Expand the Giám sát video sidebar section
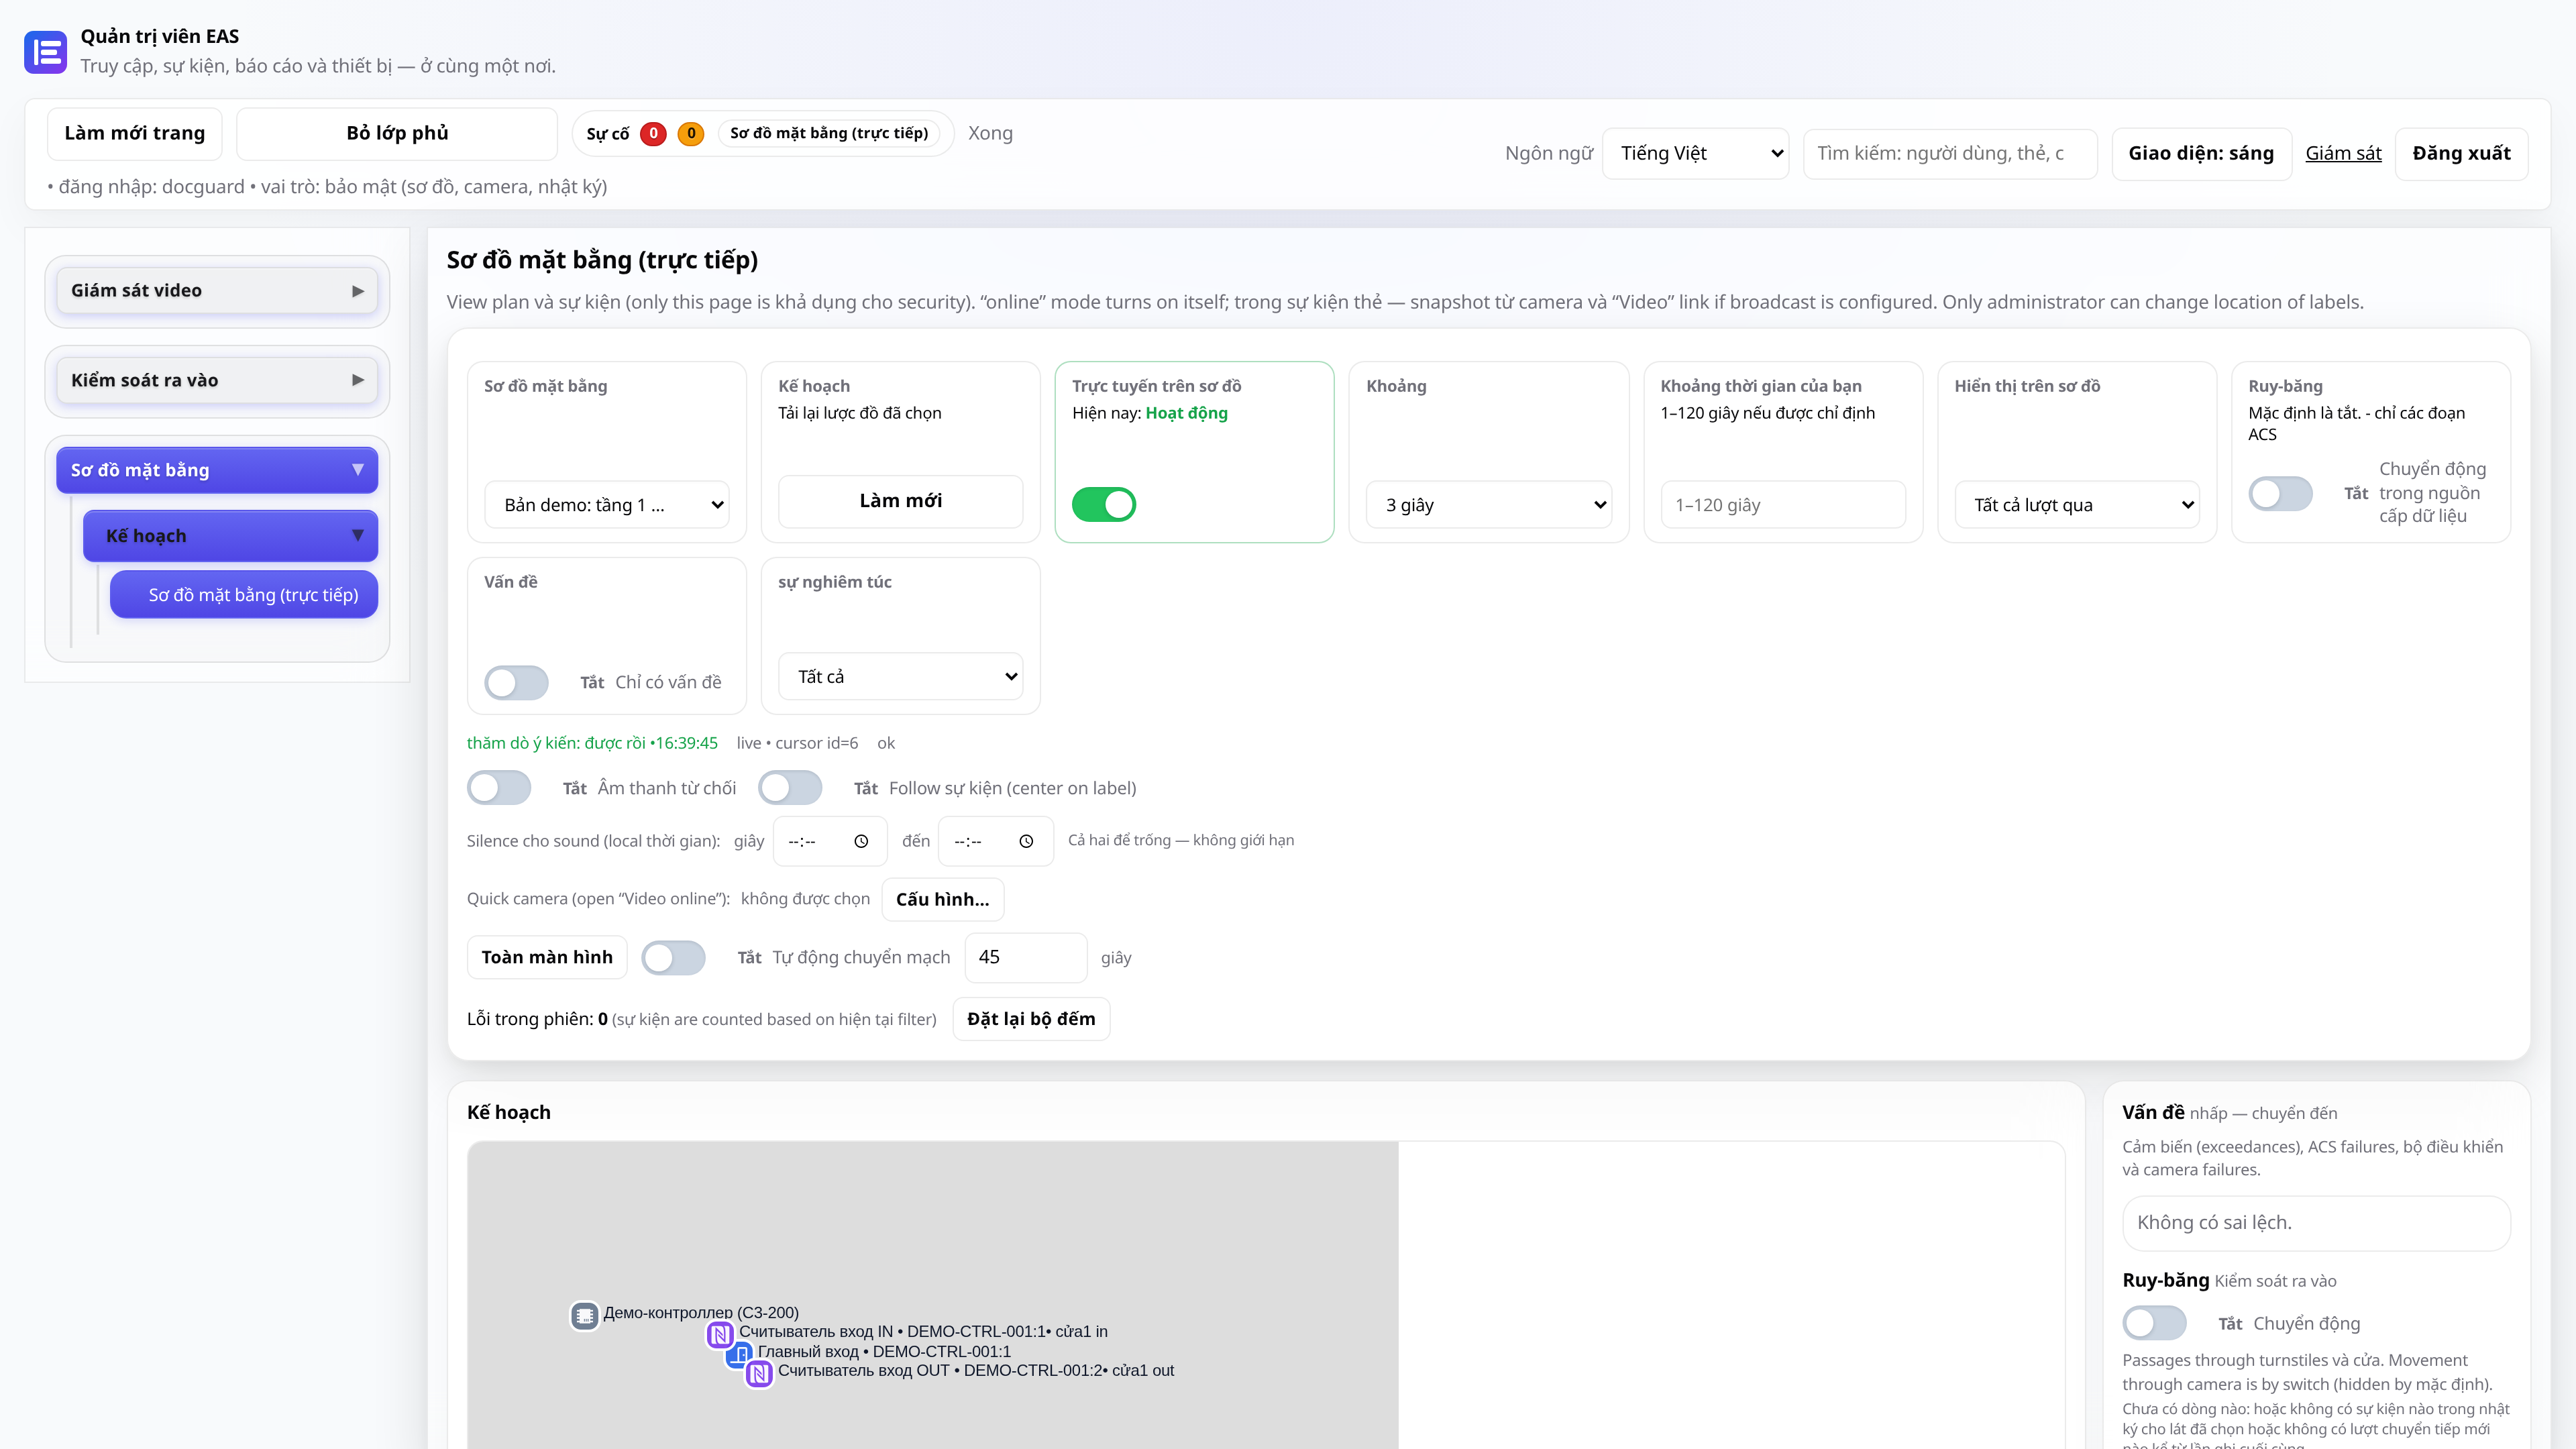Viewport: 2576px width, 1449px height. [x=217, y=291]
